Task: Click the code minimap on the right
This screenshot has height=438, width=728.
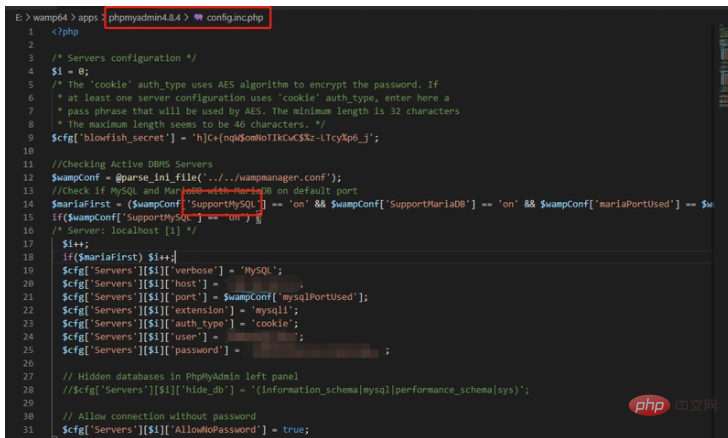Action: [723, 67]
